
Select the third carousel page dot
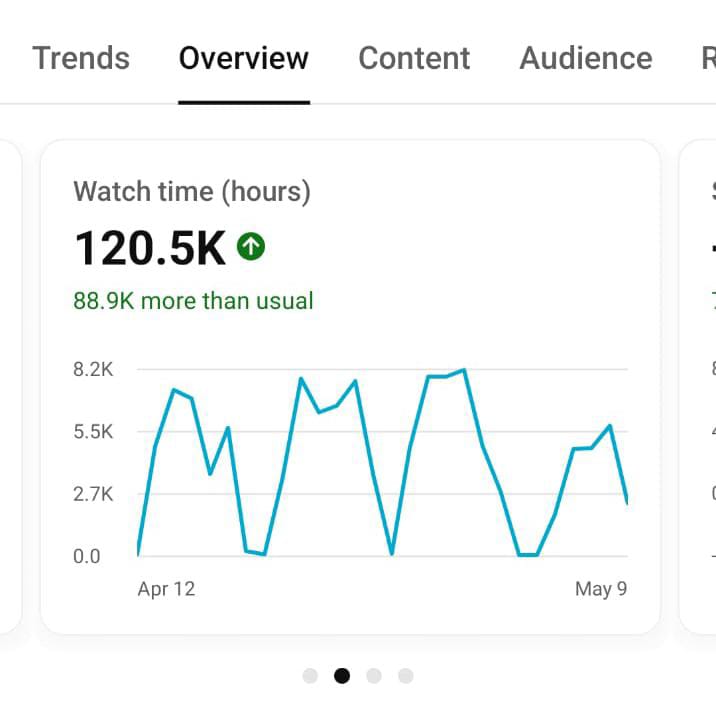[374, 676]
